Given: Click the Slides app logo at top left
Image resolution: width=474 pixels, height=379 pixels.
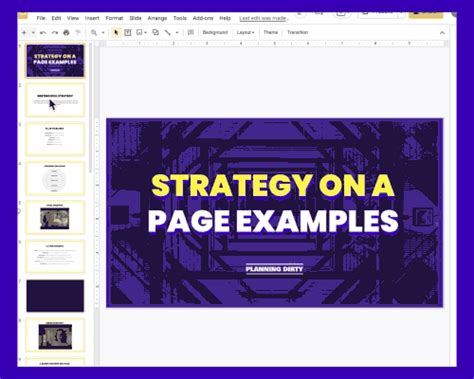Looking at the screenshot, I should pyautogui.click(x=23, y=15).
